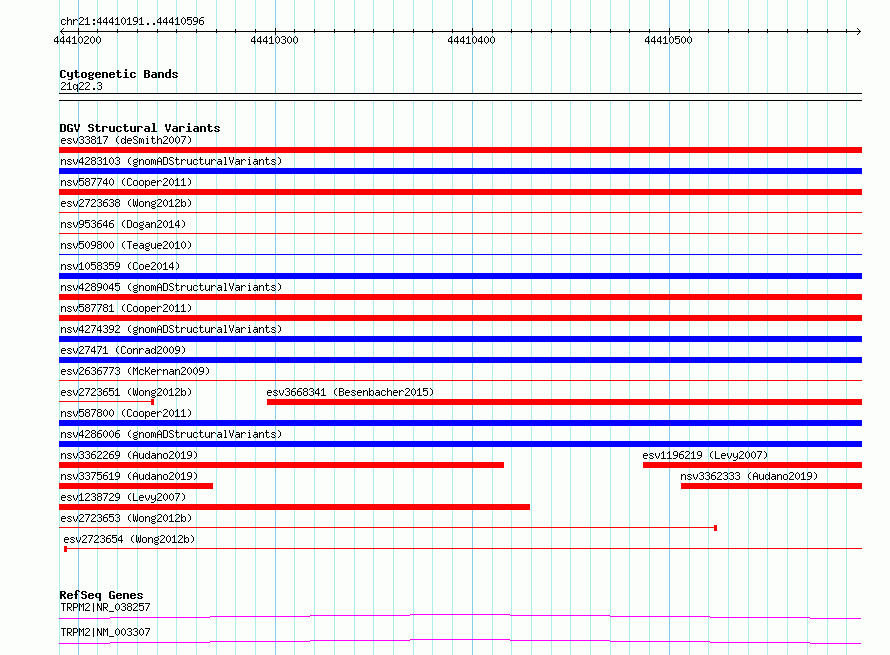This screenshot has height=655, width=890.
Task: Open variant nsv509800 (Teague2010)
Action: coord(126,245)
